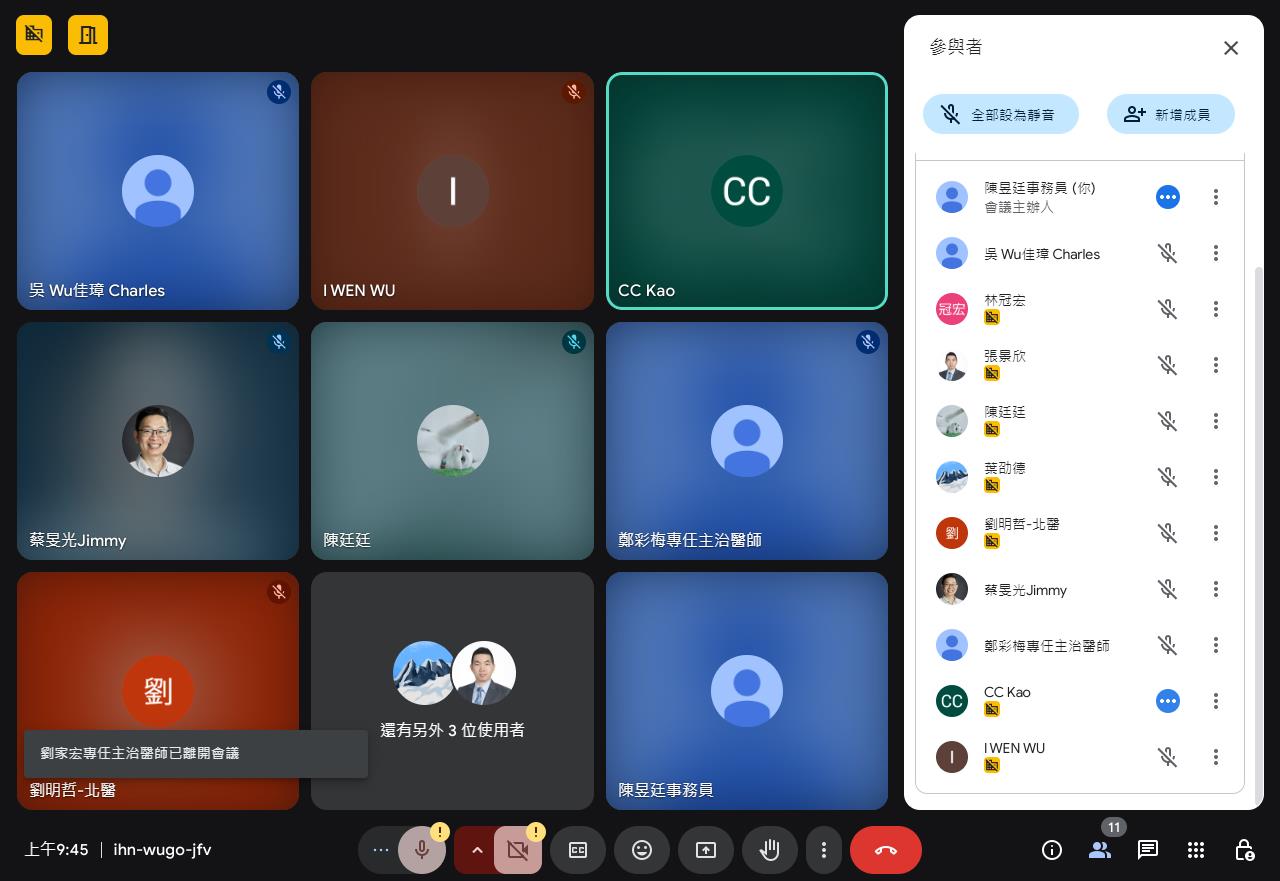Viewport: 1280px width, 881px height.
Task: Toggle the microphone on or off
Action: 422,850
